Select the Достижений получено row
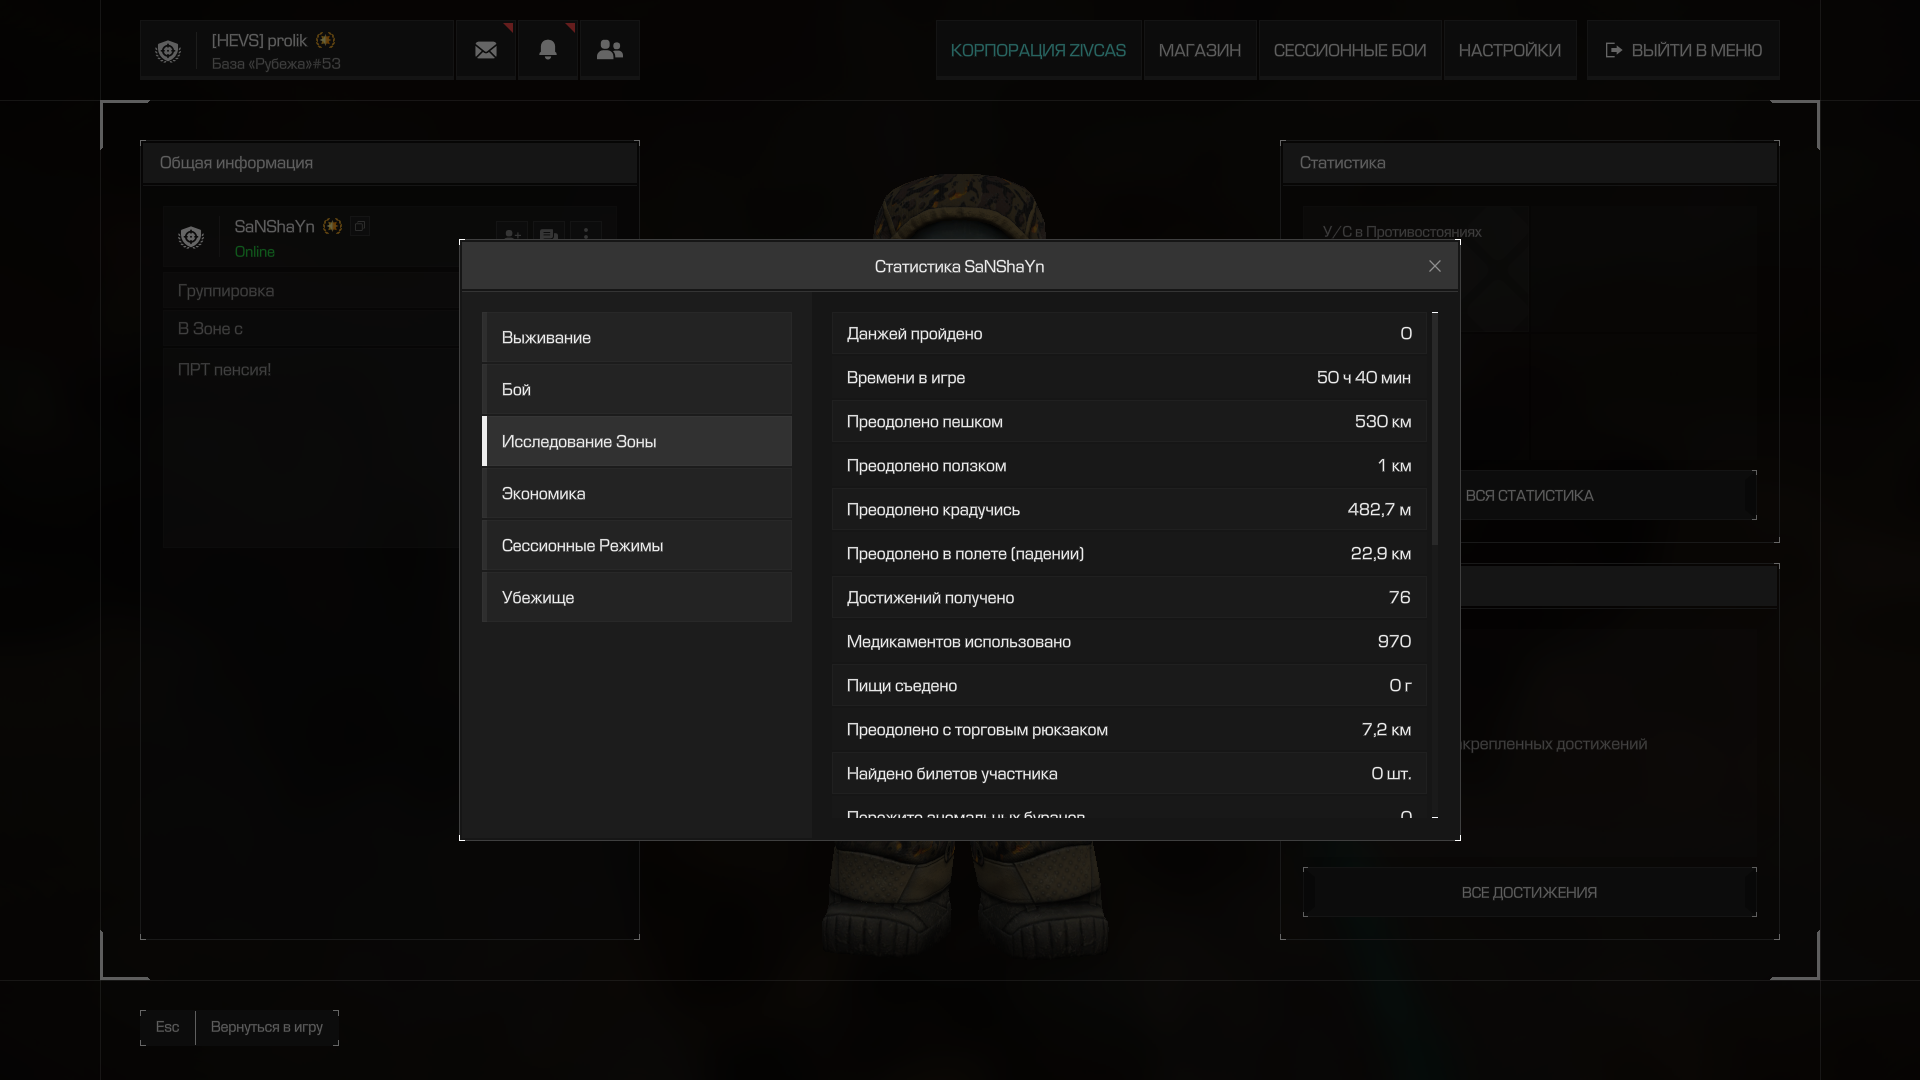1920x1080 pixels. [x=1129, y=598]
